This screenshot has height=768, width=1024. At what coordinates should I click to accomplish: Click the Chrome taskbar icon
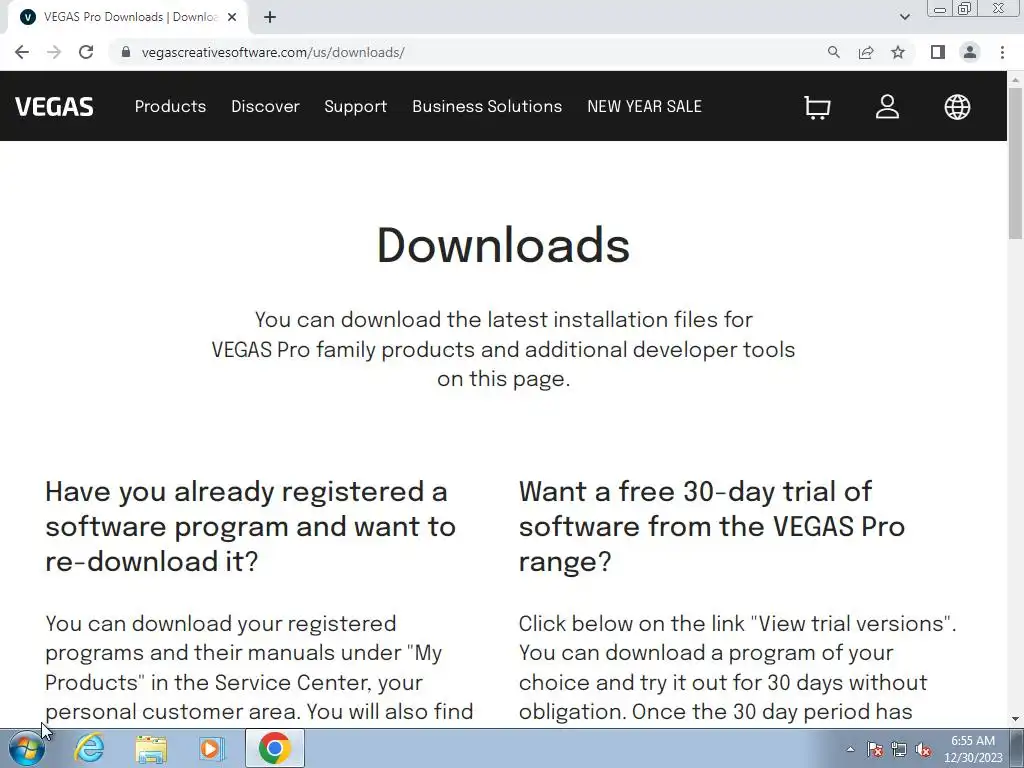click(275, 748)
